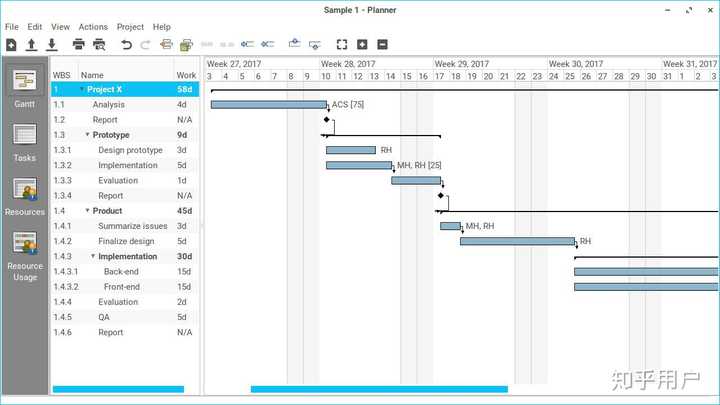Click the Back-end Gantt bar

[x=646, y=272]
